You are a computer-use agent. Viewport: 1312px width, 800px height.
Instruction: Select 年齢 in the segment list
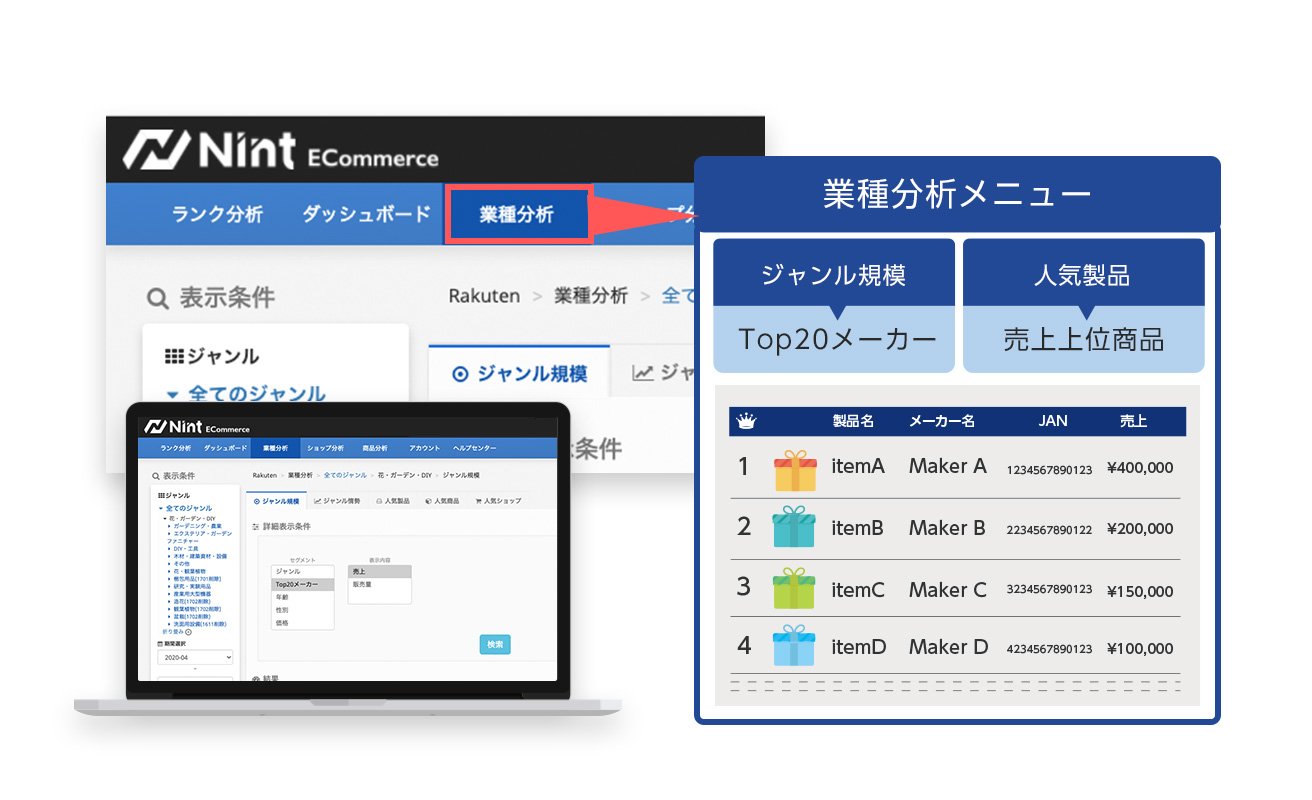point(283,597)
